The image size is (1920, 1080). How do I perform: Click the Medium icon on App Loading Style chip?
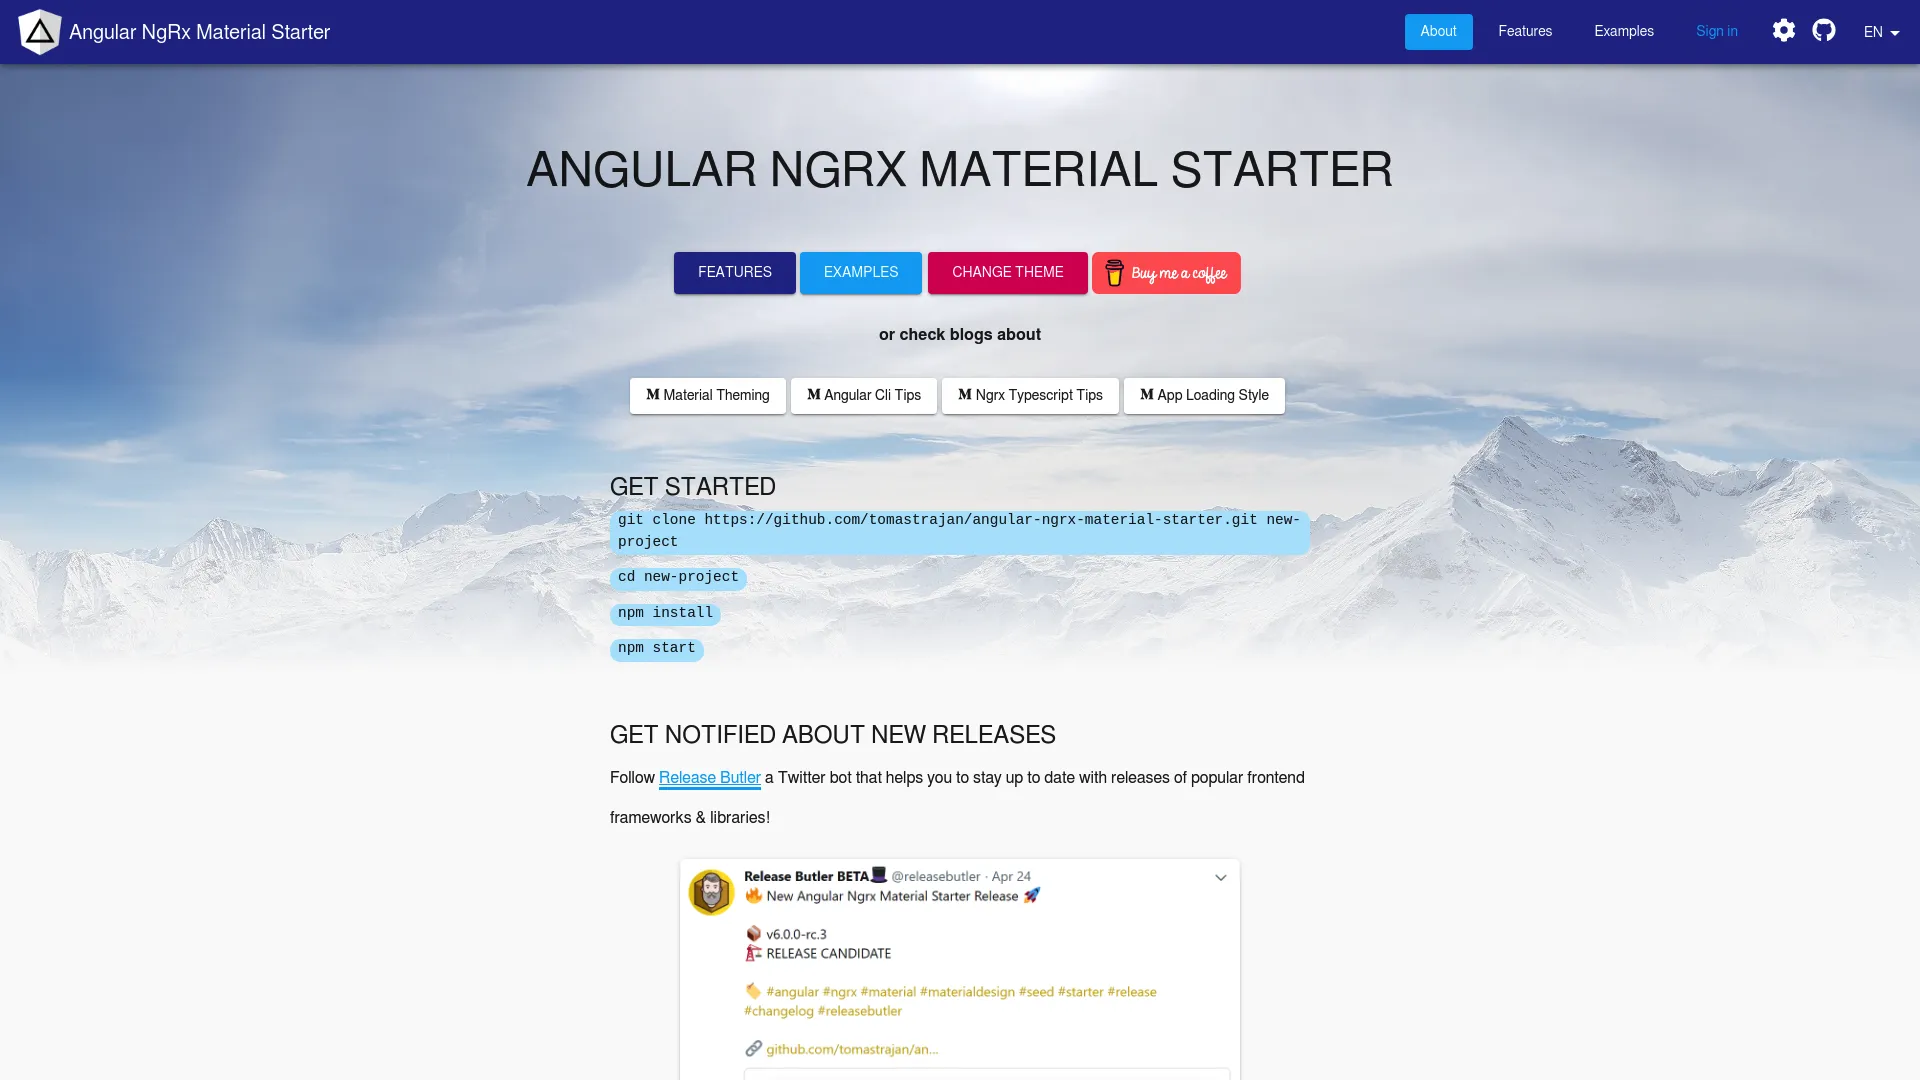(x=1146, y=394)
